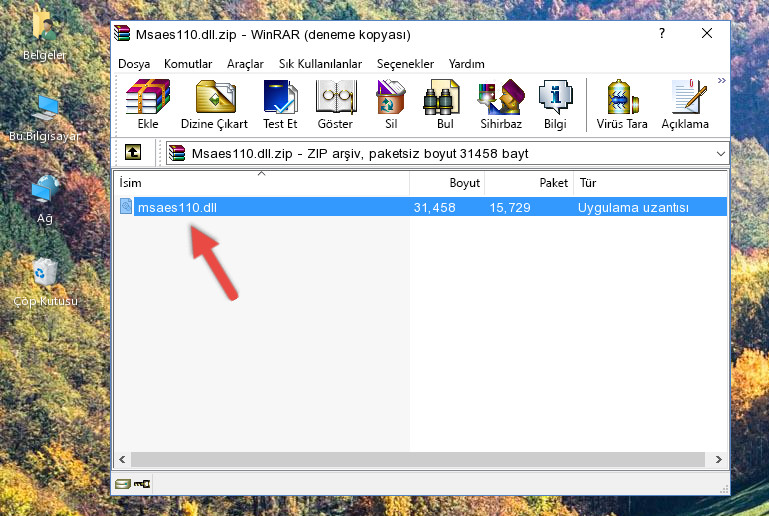Click the Ekle (Add) toolbar icon
The image size is (769, 516).
point(148,104)
